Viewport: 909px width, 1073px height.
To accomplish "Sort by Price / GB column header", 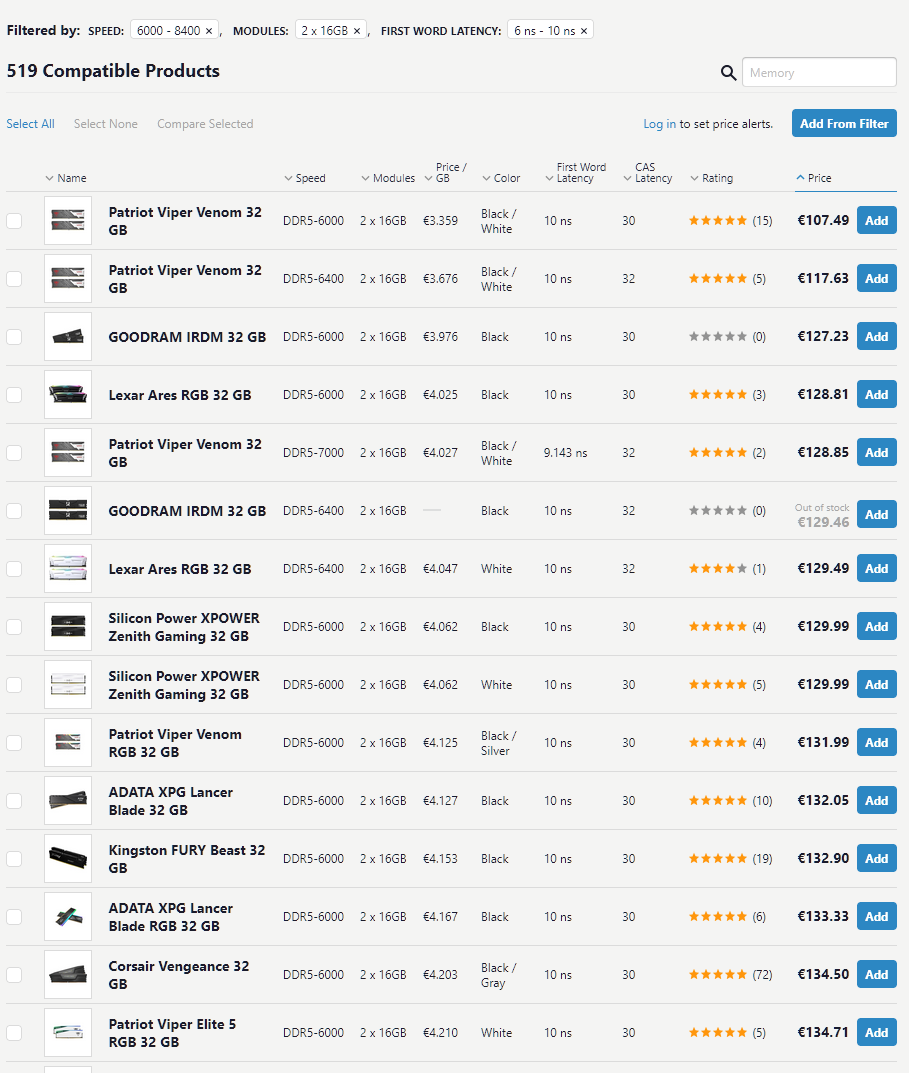I will (446, 172).
